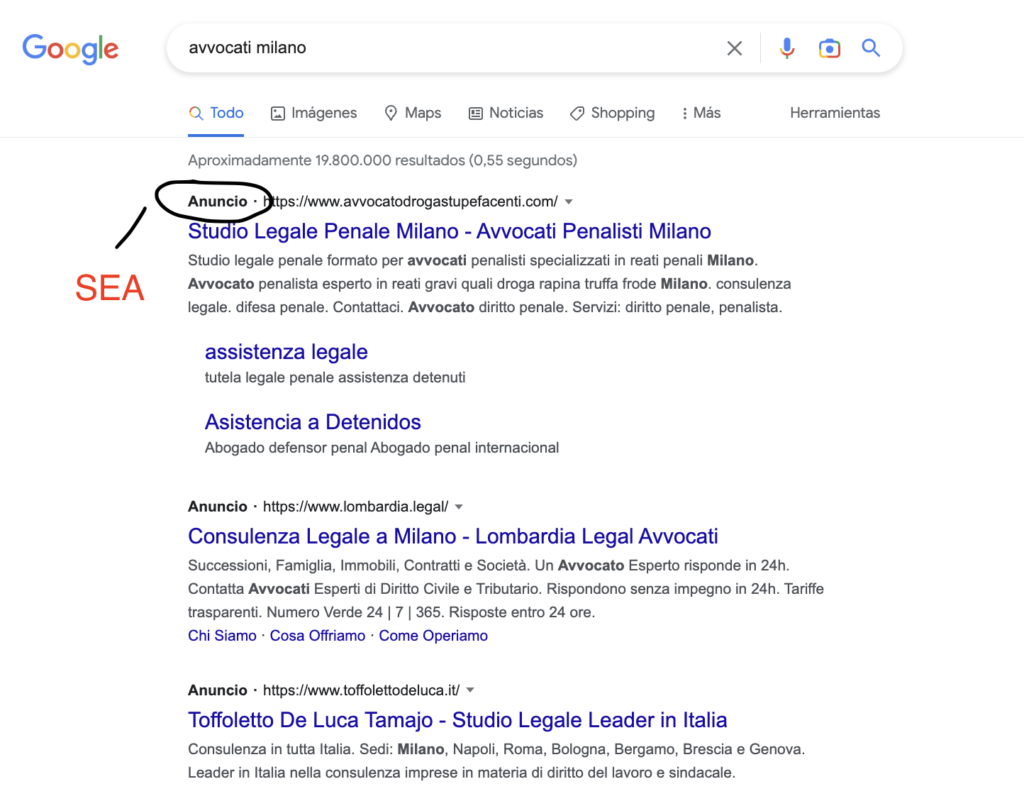This screenshot has height=806, width=1024.
Task: Follow the Chi Siamo sitelink
Action: click(222, 636)
